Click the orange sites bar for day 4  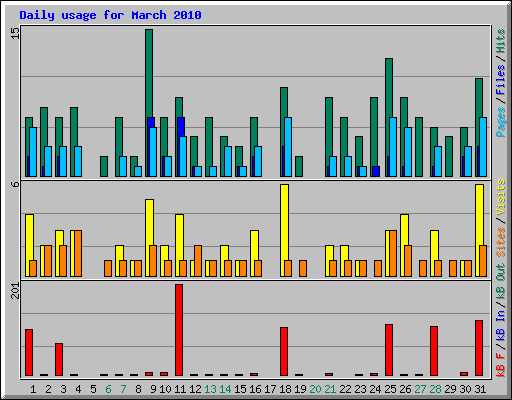click(x=78, y=253)
